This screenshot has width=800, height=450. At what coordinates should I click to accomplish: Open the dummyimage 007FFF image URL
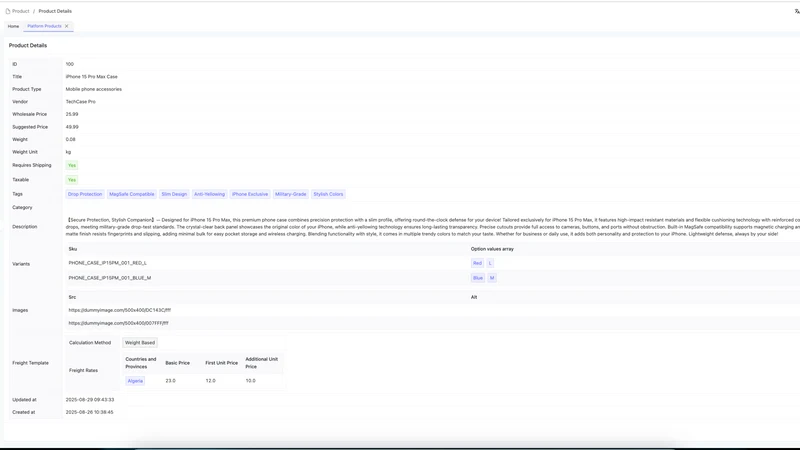tap(118, 323)
